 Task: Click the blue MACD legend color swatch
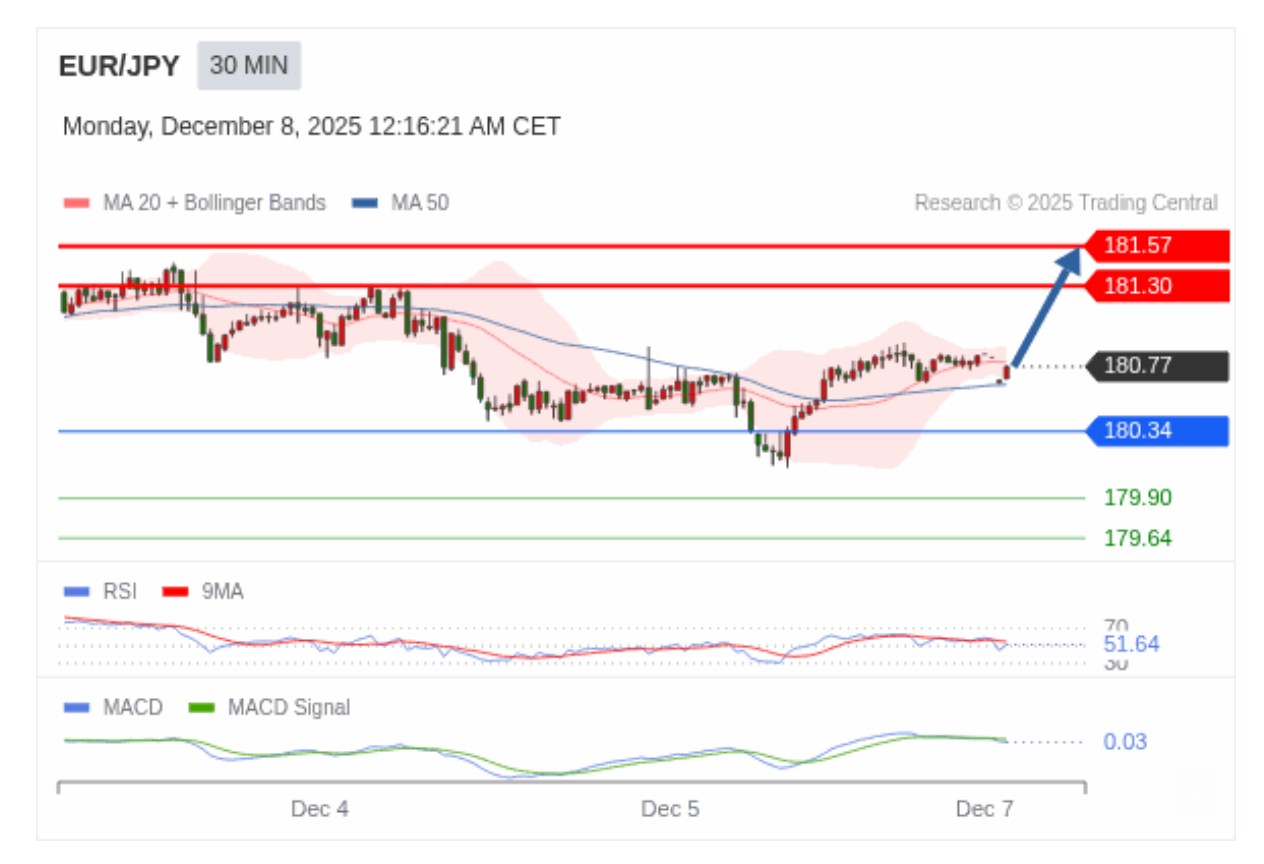pos(76,708)
